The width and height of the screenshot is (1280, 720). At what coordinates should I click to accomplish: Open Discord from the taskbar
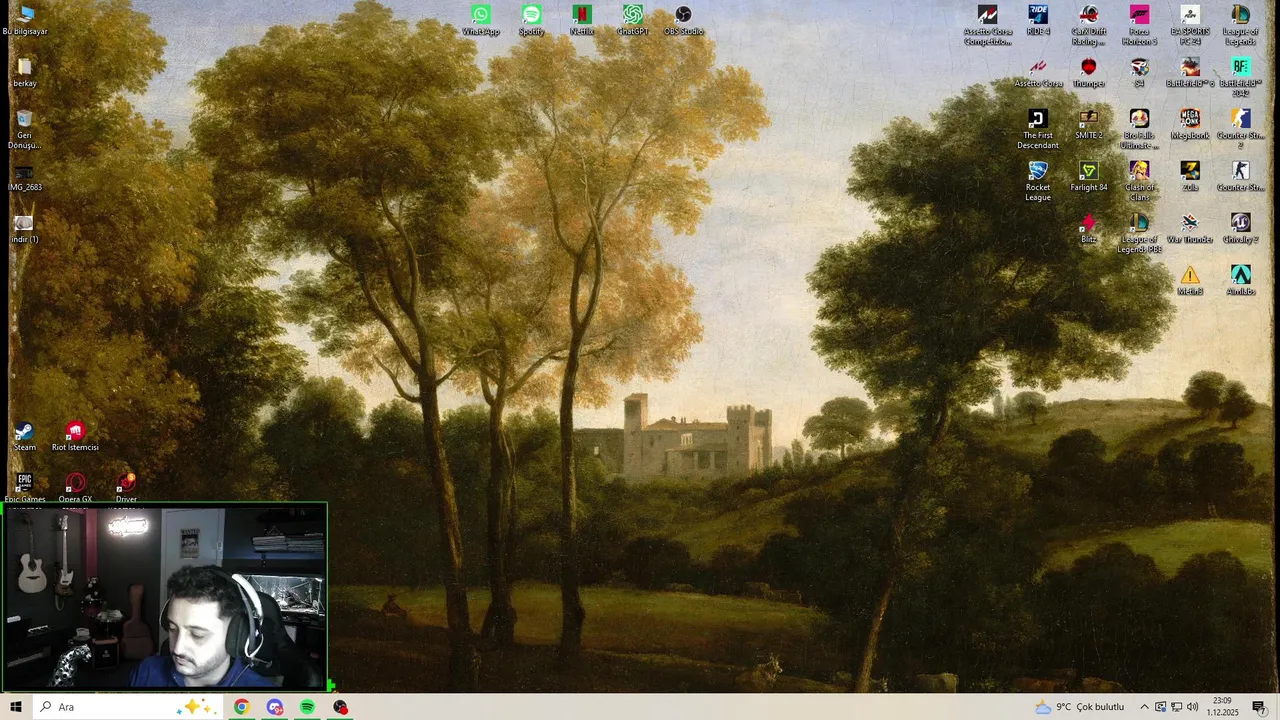[x=275, y=707]
